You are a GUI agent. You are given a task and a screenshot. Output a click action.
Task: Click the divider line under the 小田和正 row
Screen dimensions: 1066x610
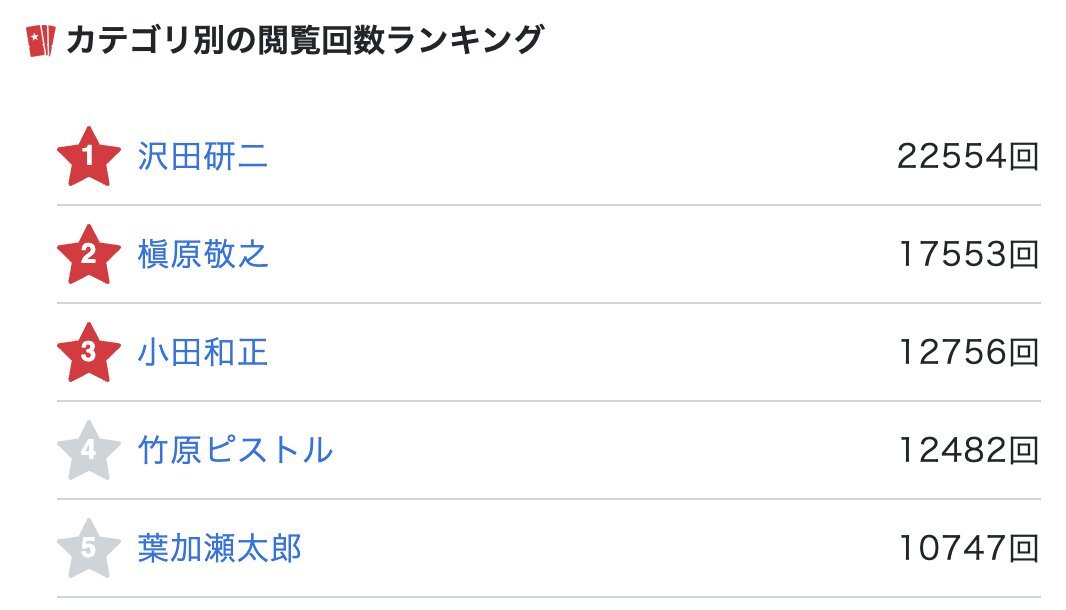(x=549, y=401)
